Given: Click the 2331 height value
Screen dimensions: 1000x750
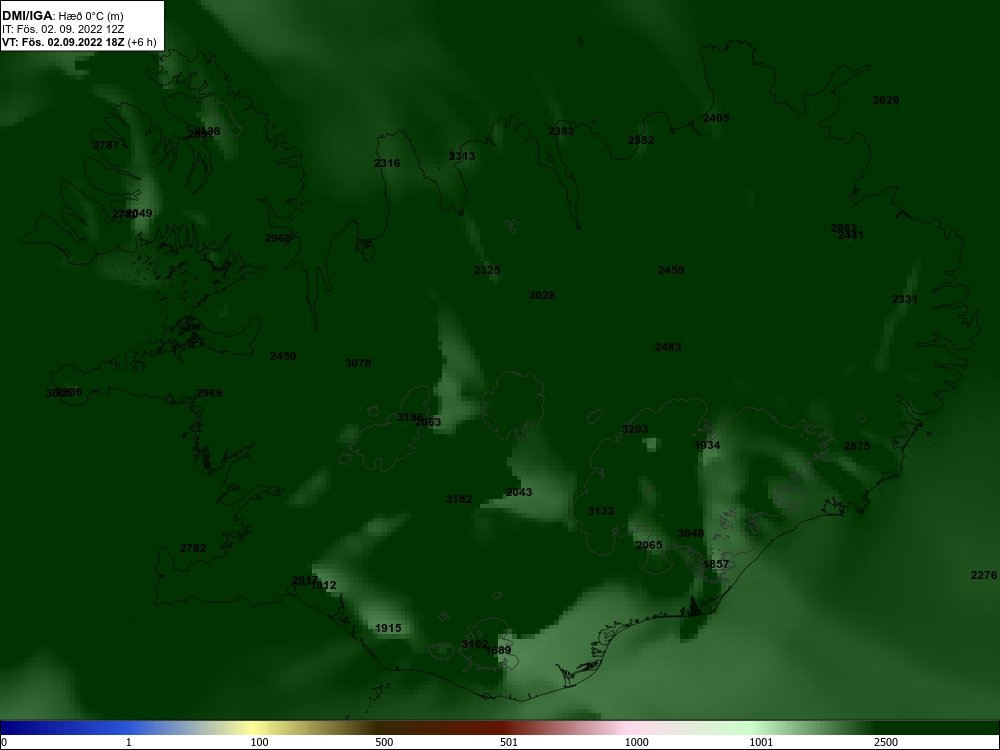Looking at the screenshot, I should pyautogui.click(x=904, y=299).
